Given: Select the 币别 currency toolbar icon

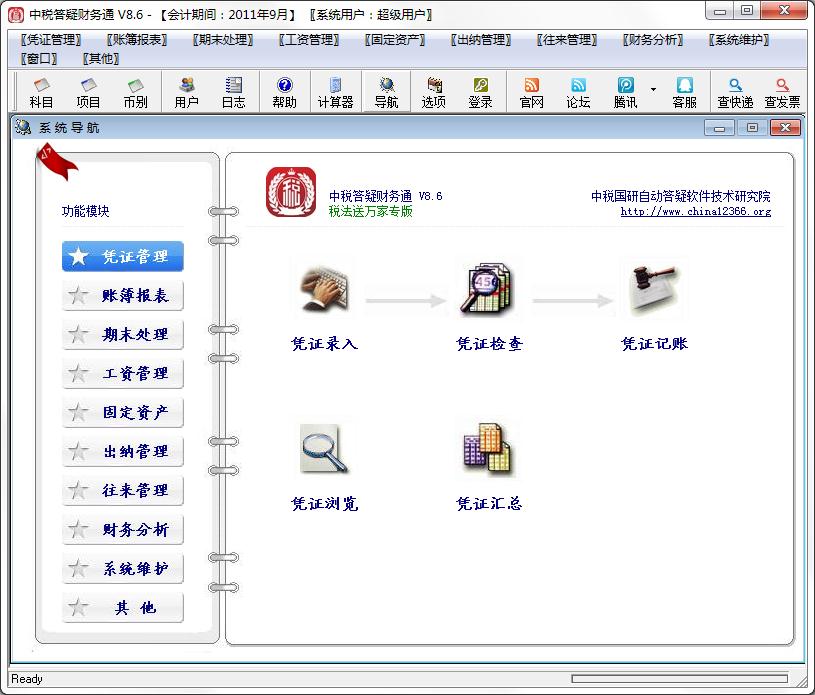Looking at the screenshot, I should coord(135,93).
